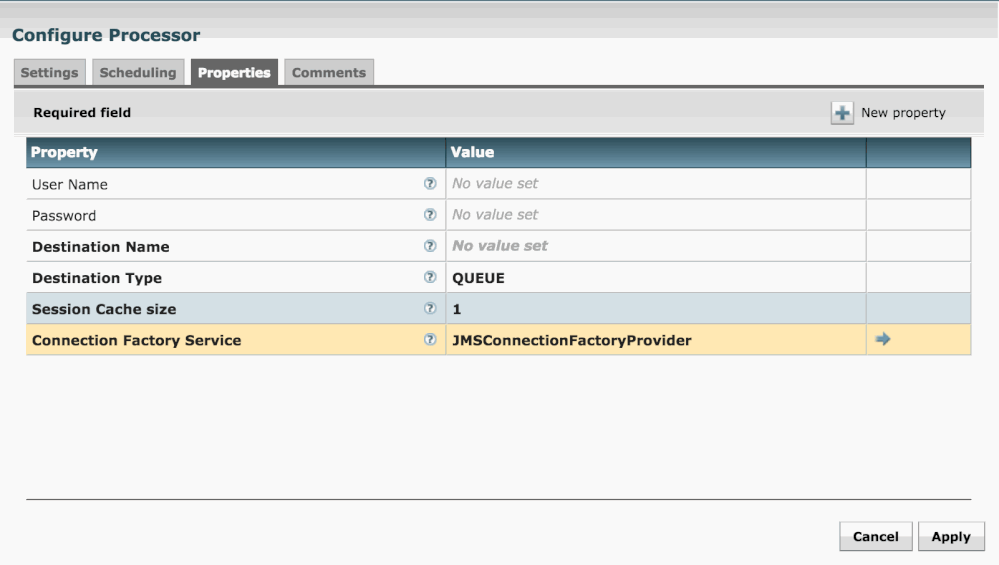
Task: Click the Session Cache size help icon
Action: coord(430,309)
